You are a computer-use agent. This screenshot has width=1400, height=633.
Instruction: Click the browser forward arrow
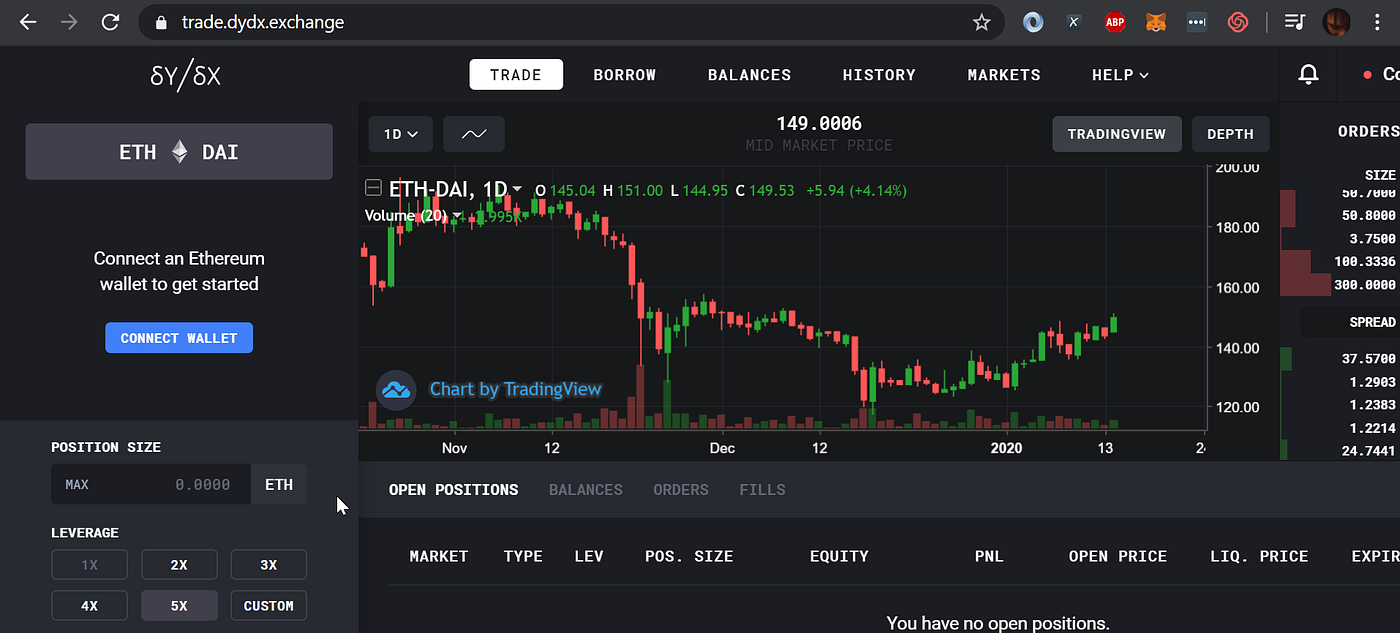[69, 22]
